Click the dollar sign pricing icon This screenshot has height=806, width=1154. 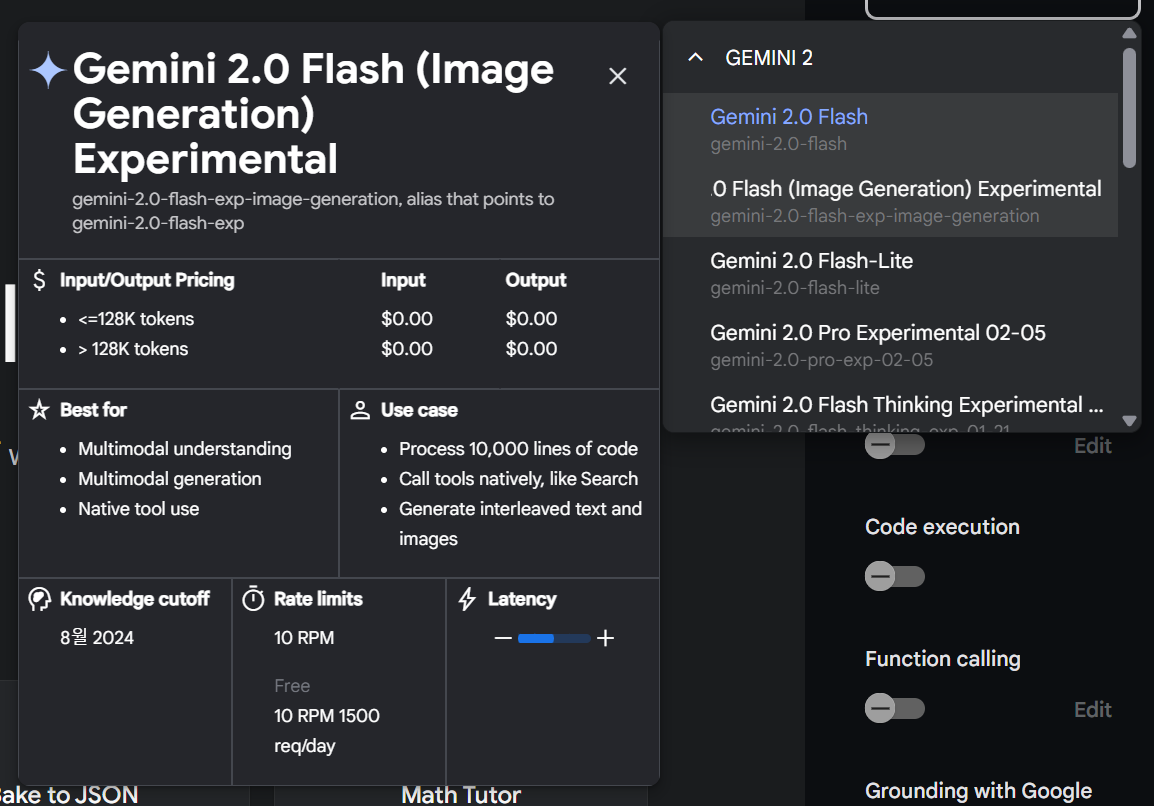(x=39, y=280)
